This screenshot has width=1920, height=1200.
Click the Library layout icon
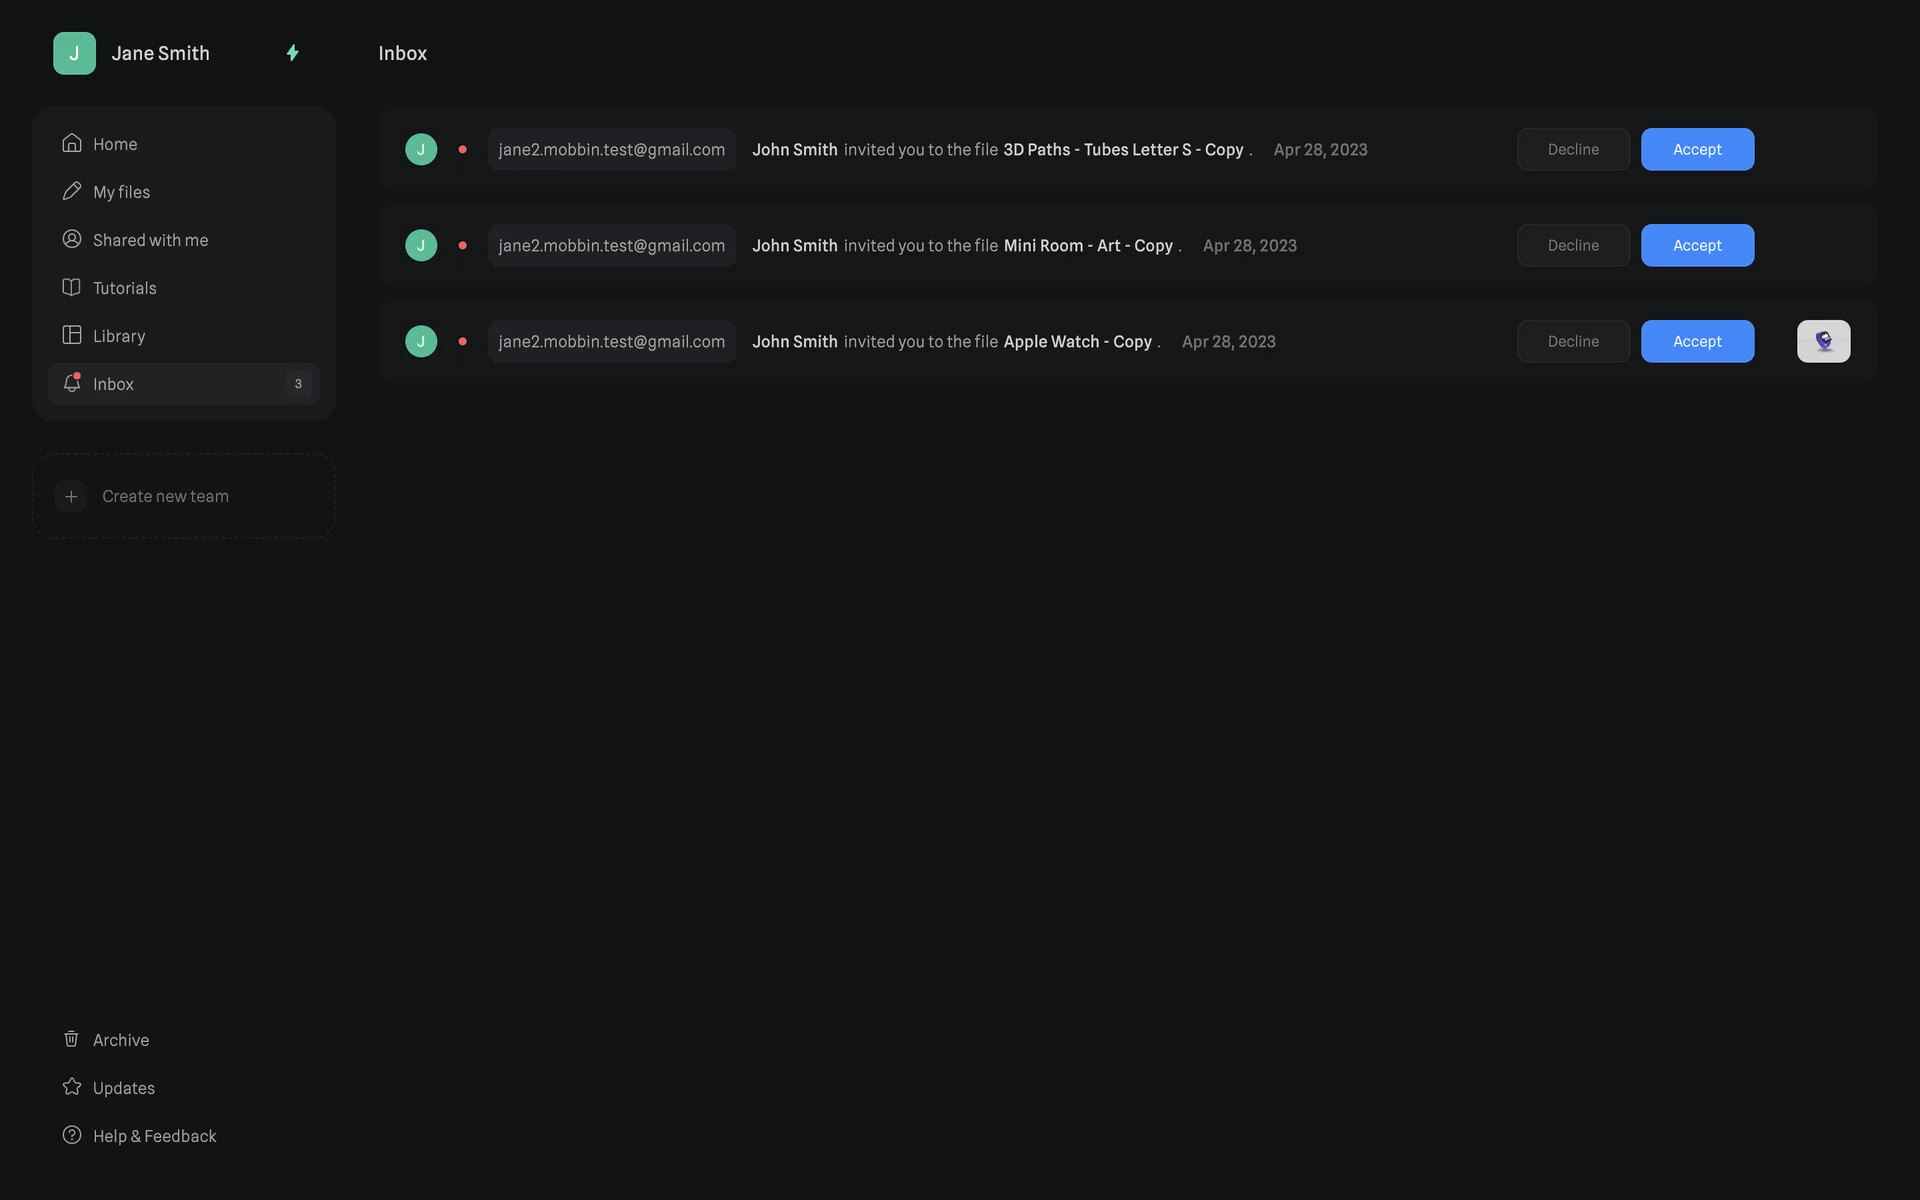[71, 335]
